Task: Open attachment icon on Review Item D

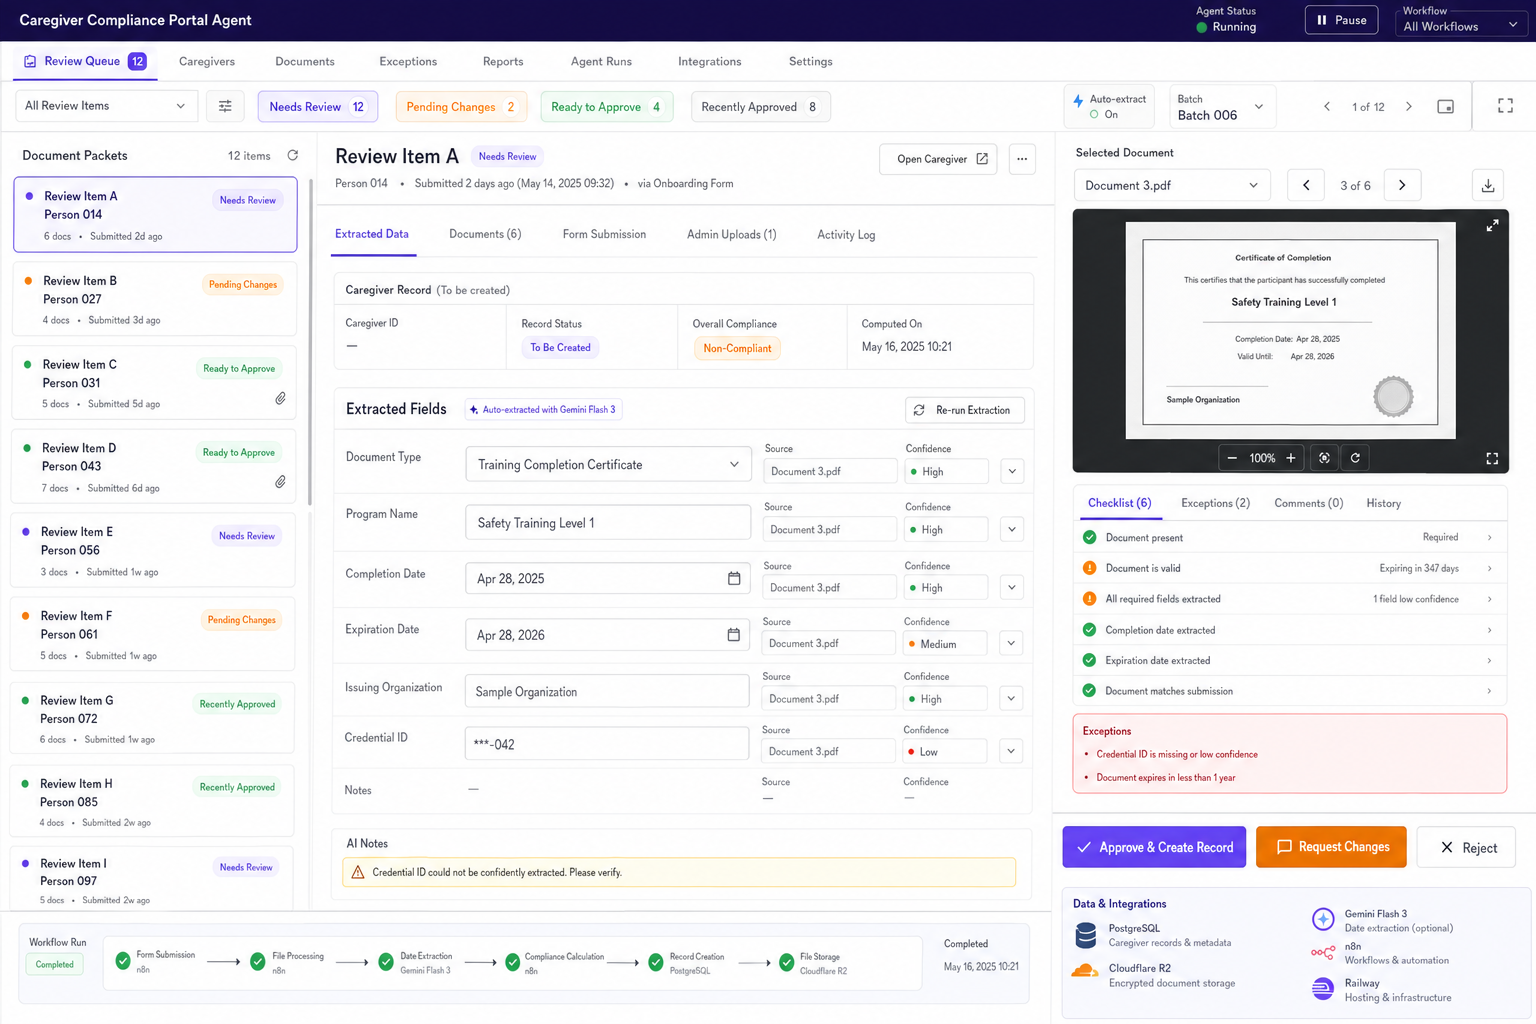Action: click(280, 482)
